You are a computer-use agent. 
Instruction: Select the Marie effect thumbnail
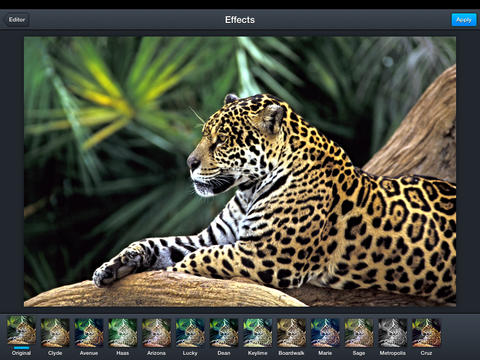(325, 332)
